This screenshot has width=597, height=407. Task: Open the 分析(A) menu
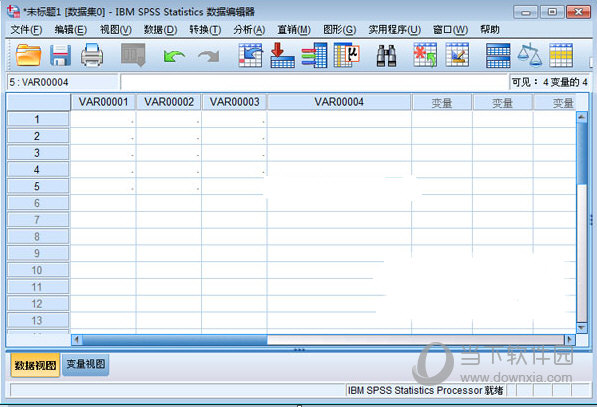point(249,29)
